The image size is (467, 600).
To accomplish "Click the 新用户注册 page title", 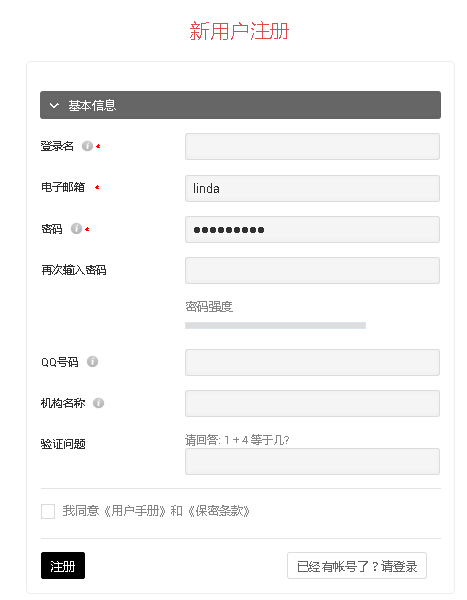I will pos(239,31).
